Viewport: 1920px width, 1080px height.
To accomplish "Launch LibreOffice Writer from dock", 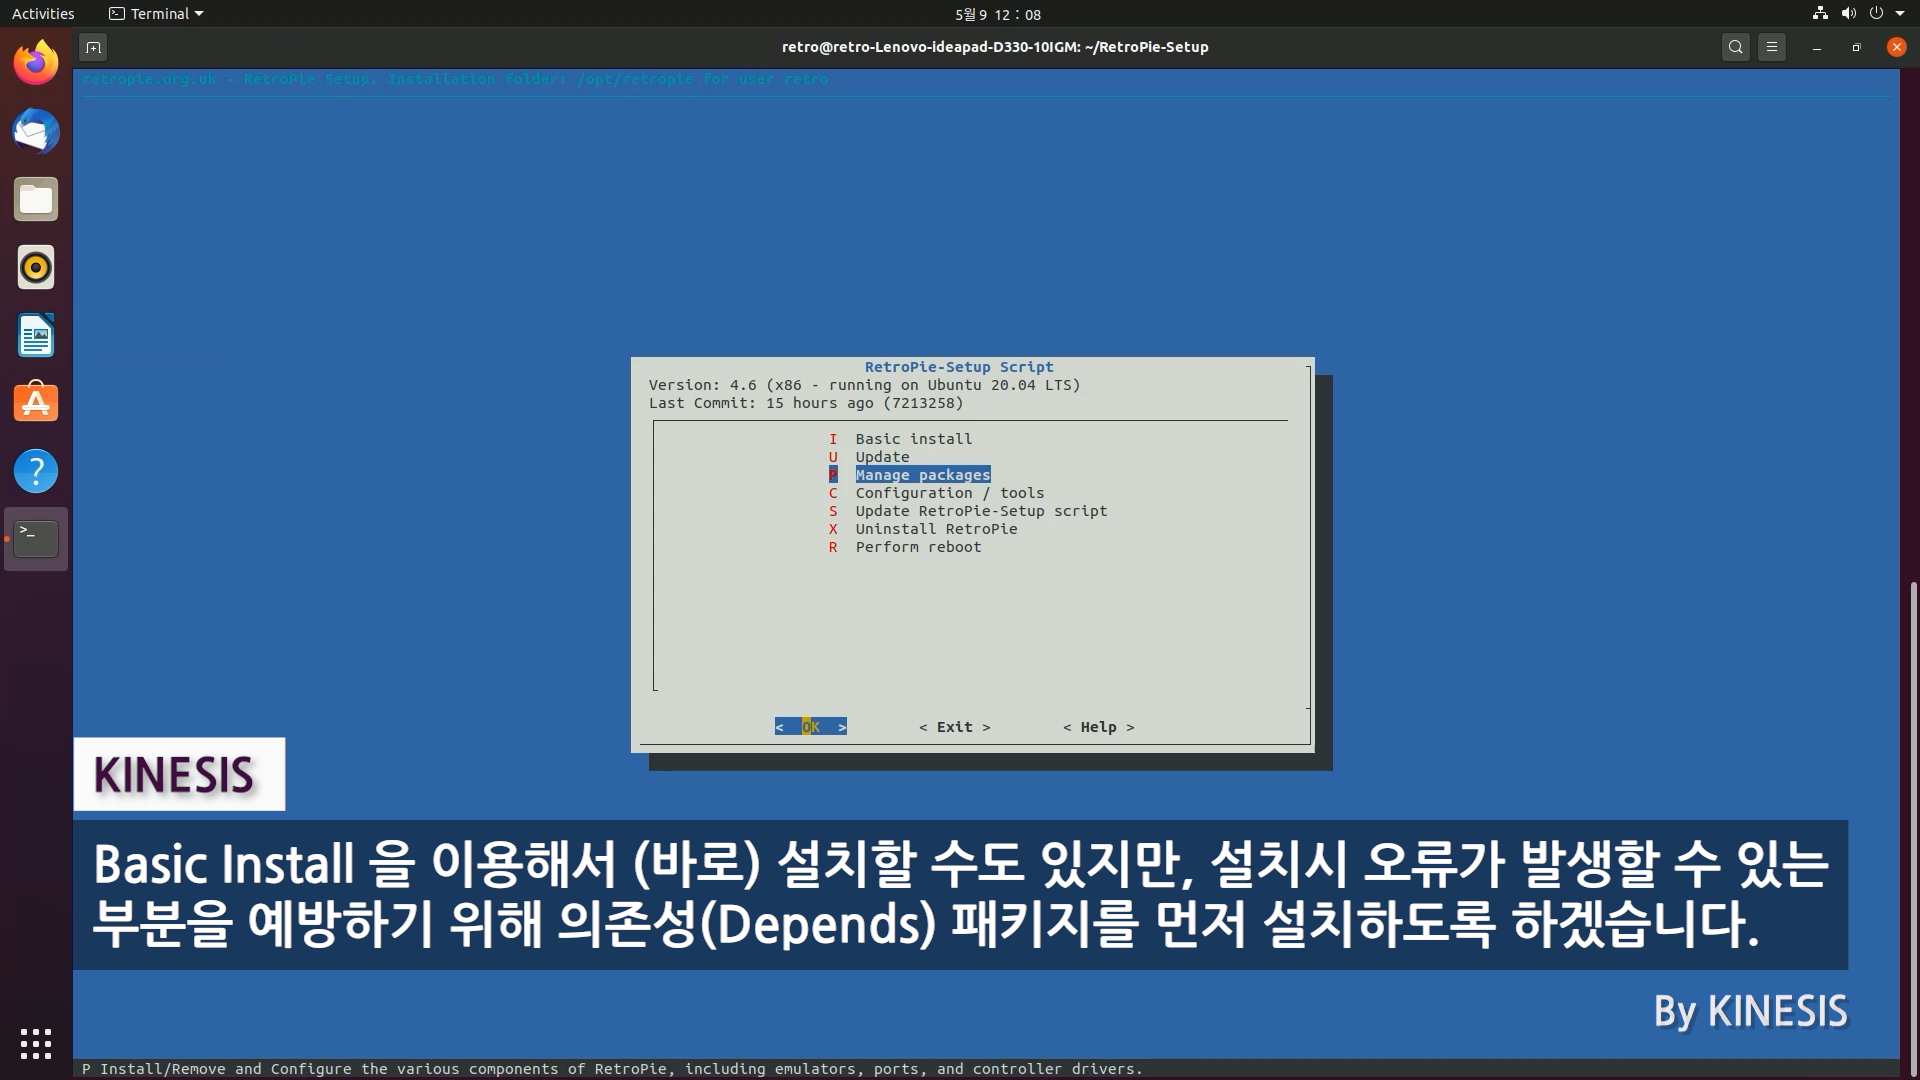I will (x=36, y=336).
